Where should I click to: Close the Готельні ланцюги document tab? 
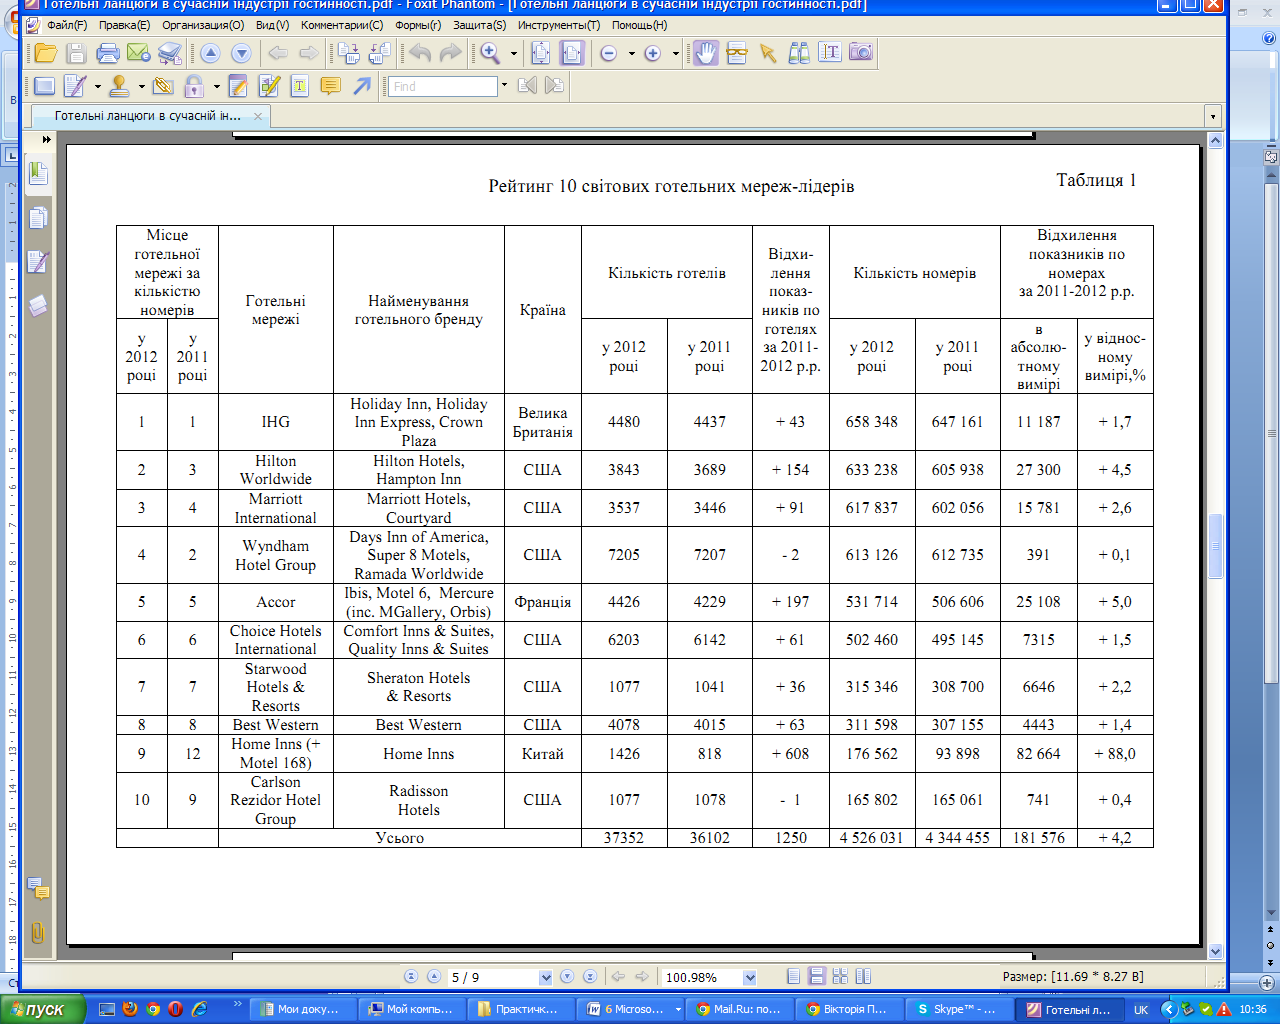pos(258,116)
